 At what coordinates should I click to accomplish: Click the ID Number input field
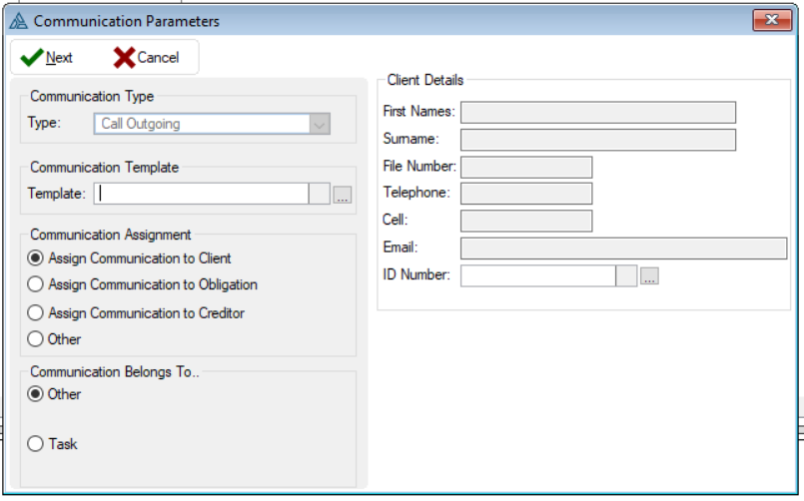tap(538, 276)
